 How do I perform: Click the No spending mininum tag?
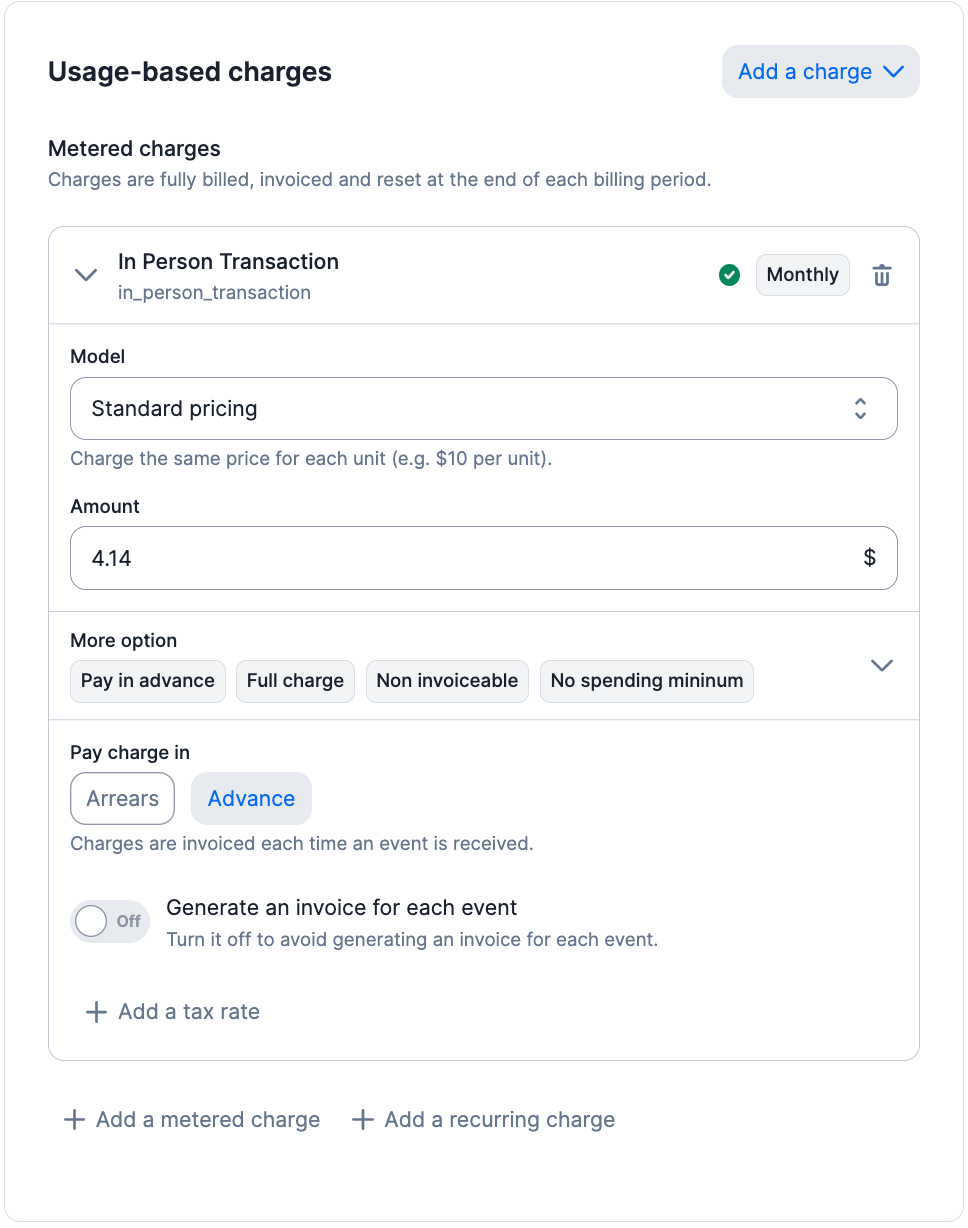tap(646, 681)
